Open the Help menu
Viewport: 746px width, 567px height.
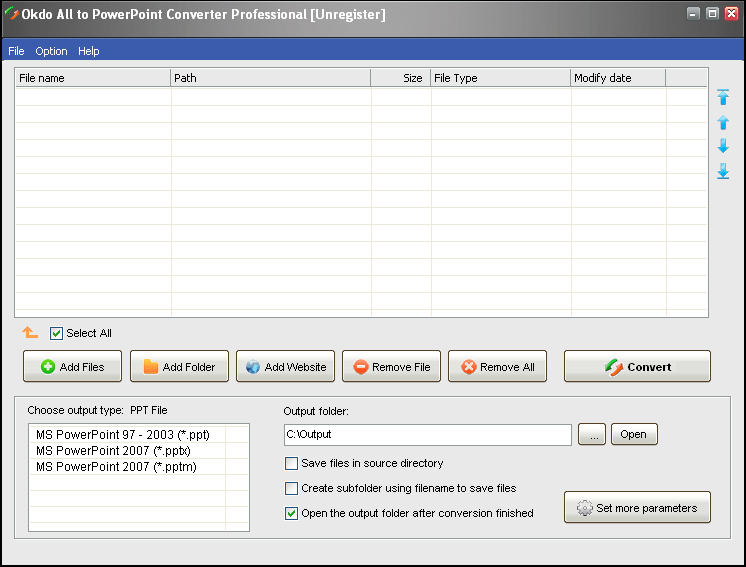pos(88,51)
